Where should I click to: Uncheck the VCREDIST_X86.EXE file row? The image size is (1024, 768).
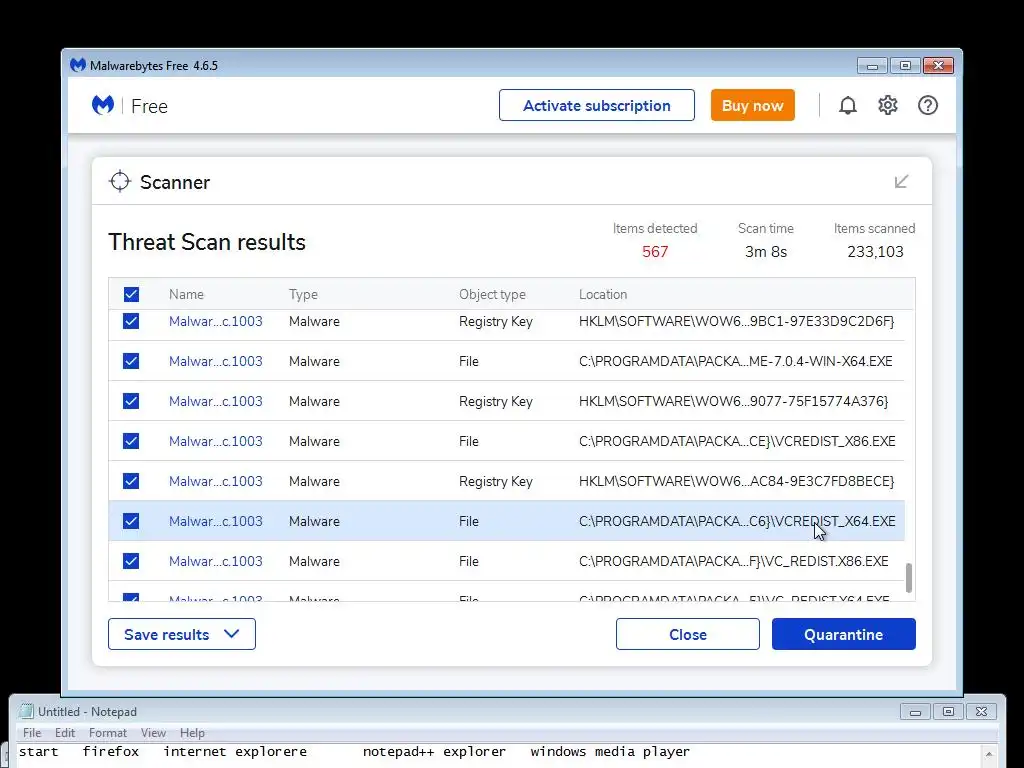point(131,441)
